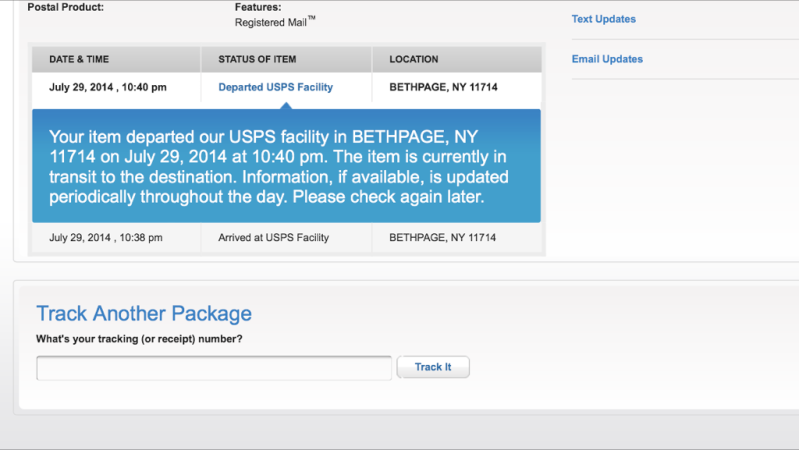The width and height of the screenshot is (799, 450).
Task: Click the trademark symbol after Registered Mail
Action: 311,18
